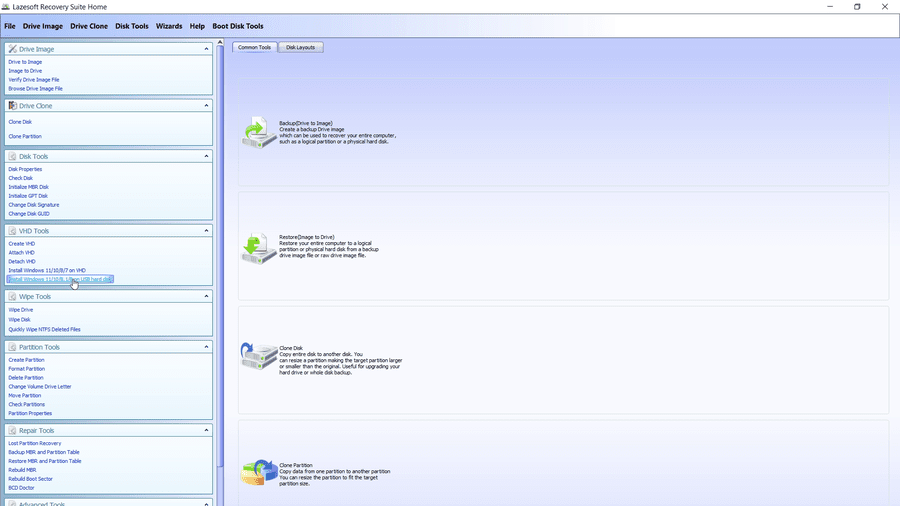Select Install Windows on VHD

coord(47,270)
